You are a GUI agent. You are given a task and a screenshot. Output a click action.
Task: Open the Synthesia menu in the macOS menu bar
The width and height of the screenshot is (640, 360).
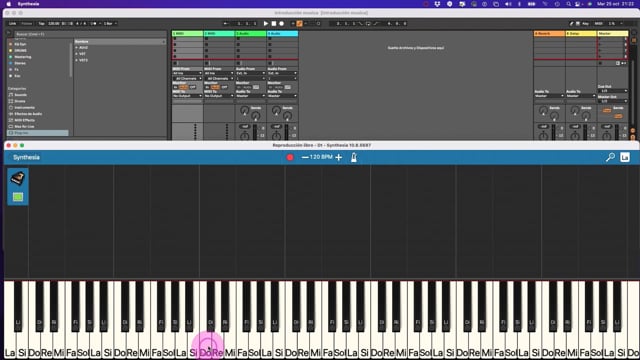(28, 4)
